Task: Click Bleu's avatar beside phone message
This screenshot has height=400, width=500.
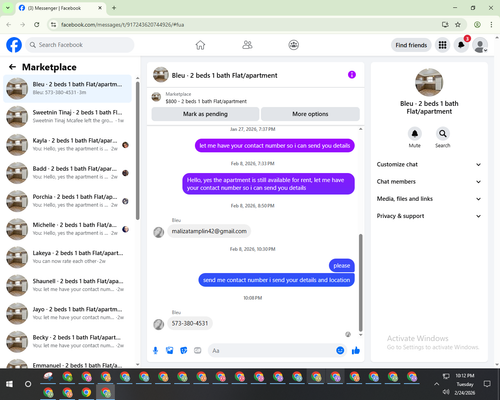Action: tap(159, 324)
